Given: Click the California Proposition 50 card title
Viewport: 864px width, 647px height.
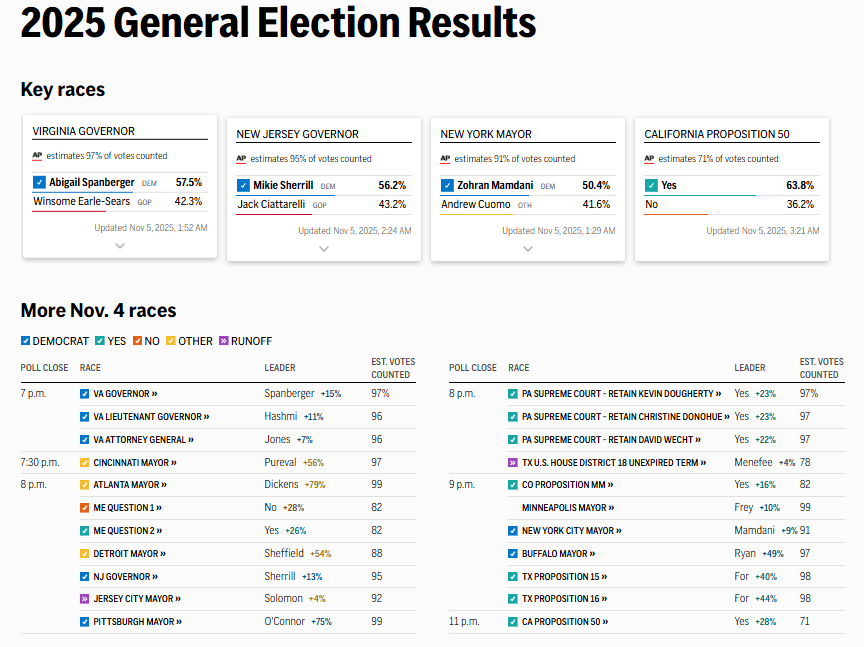Looking at the screenshot, I should tap(716, 134).
